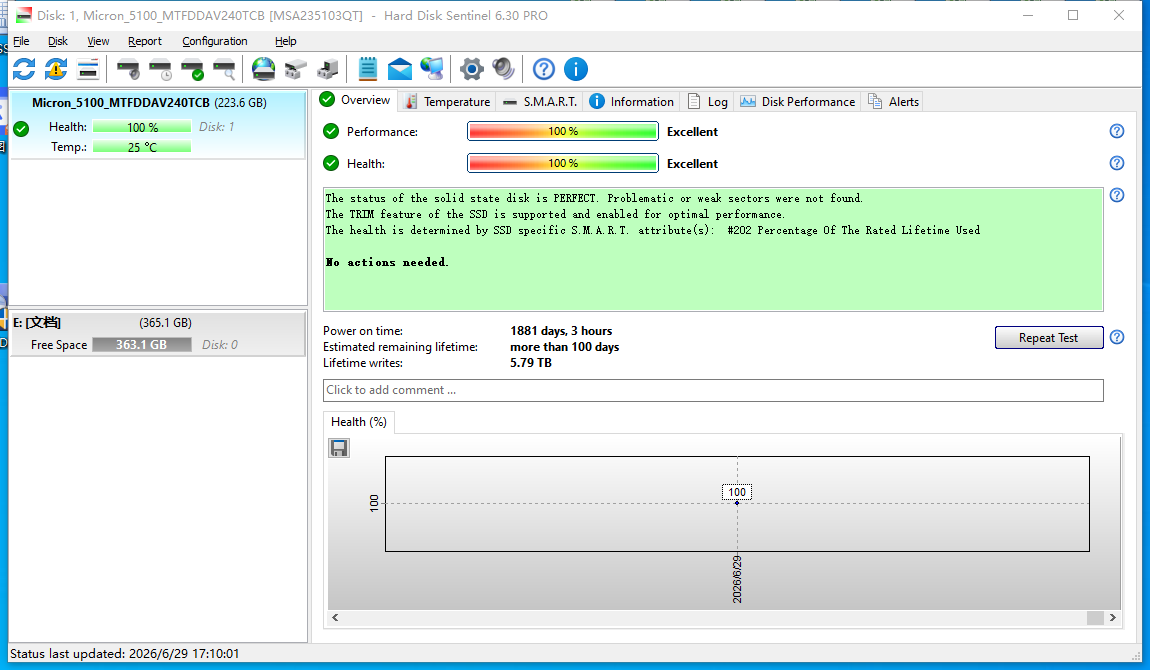Click the comment field to add comment
Viewport: 1150px width, 670px height.
pos(713,390)
